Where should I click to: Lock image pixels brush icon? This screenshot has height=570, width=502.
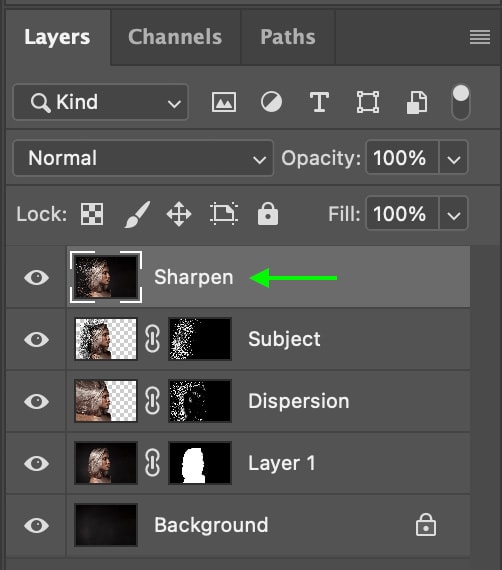[137, 214]
